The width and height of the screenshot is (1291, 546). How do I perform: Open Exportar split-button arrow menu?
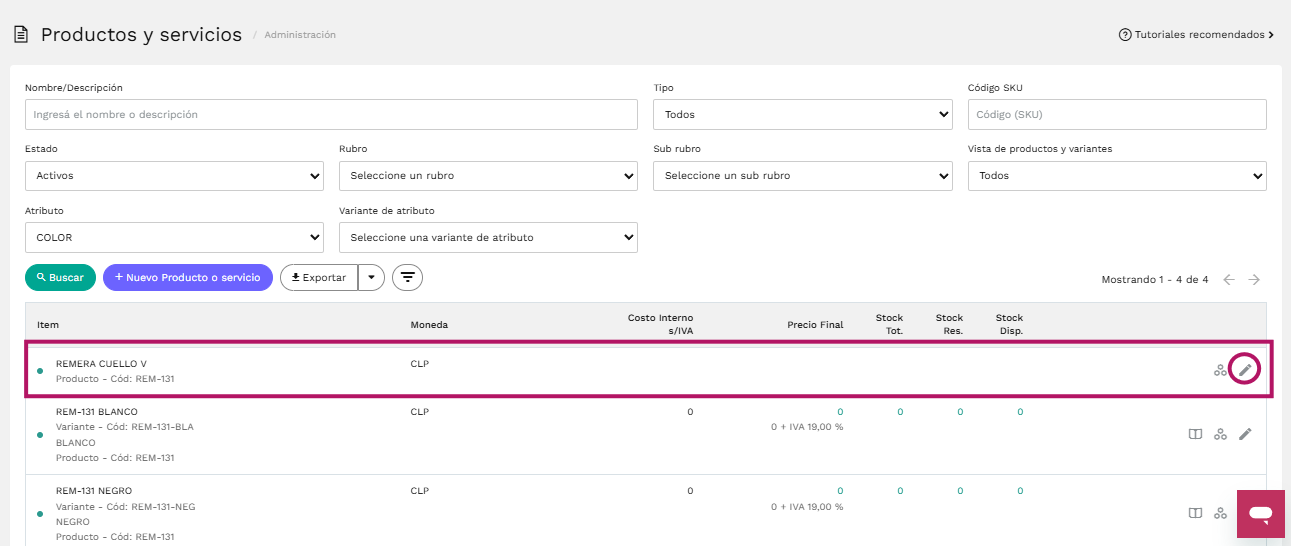(371, 277)
